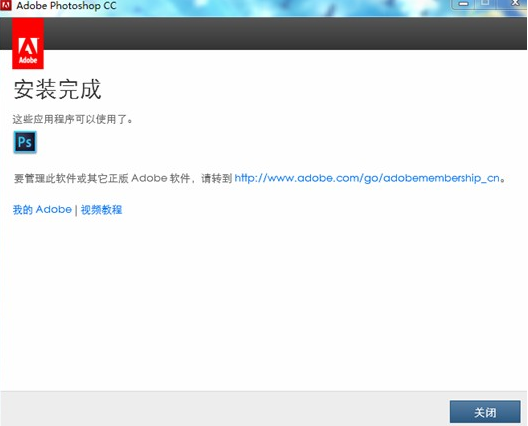Click the Adobe Photoshop CC window title
Screen dimensions: 528x426
pos(66,6)
